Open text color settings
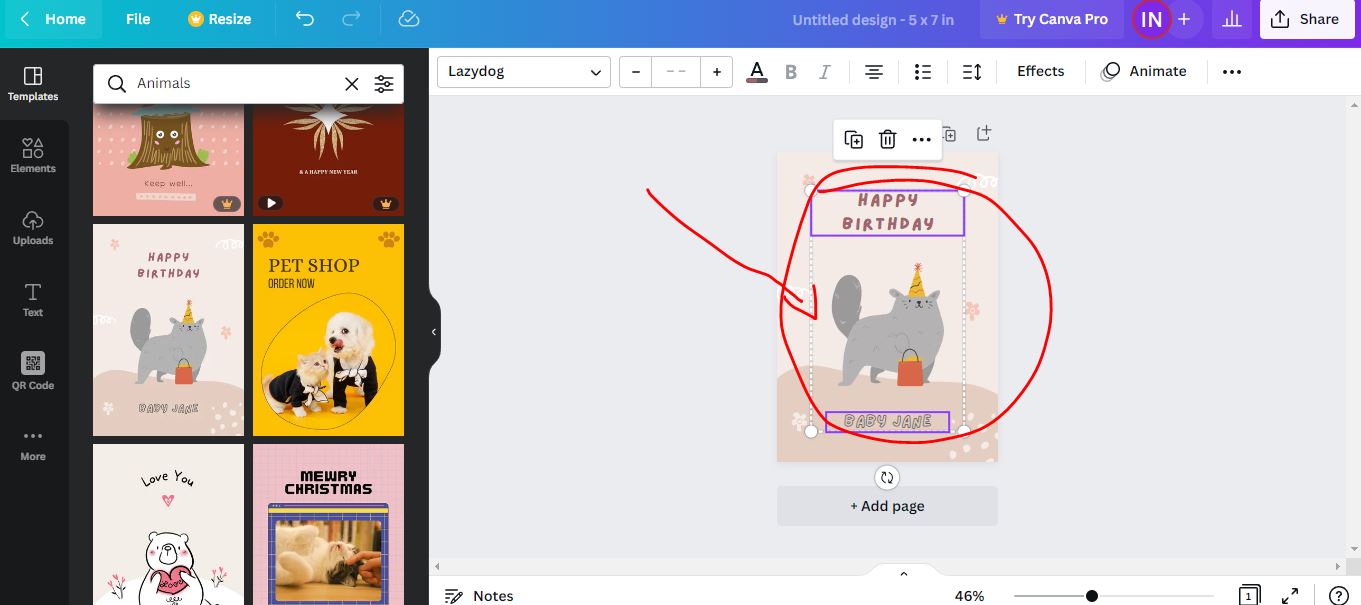Viewport: 1361px width, 605px height. pyautogui.click(x=756, y=71)
